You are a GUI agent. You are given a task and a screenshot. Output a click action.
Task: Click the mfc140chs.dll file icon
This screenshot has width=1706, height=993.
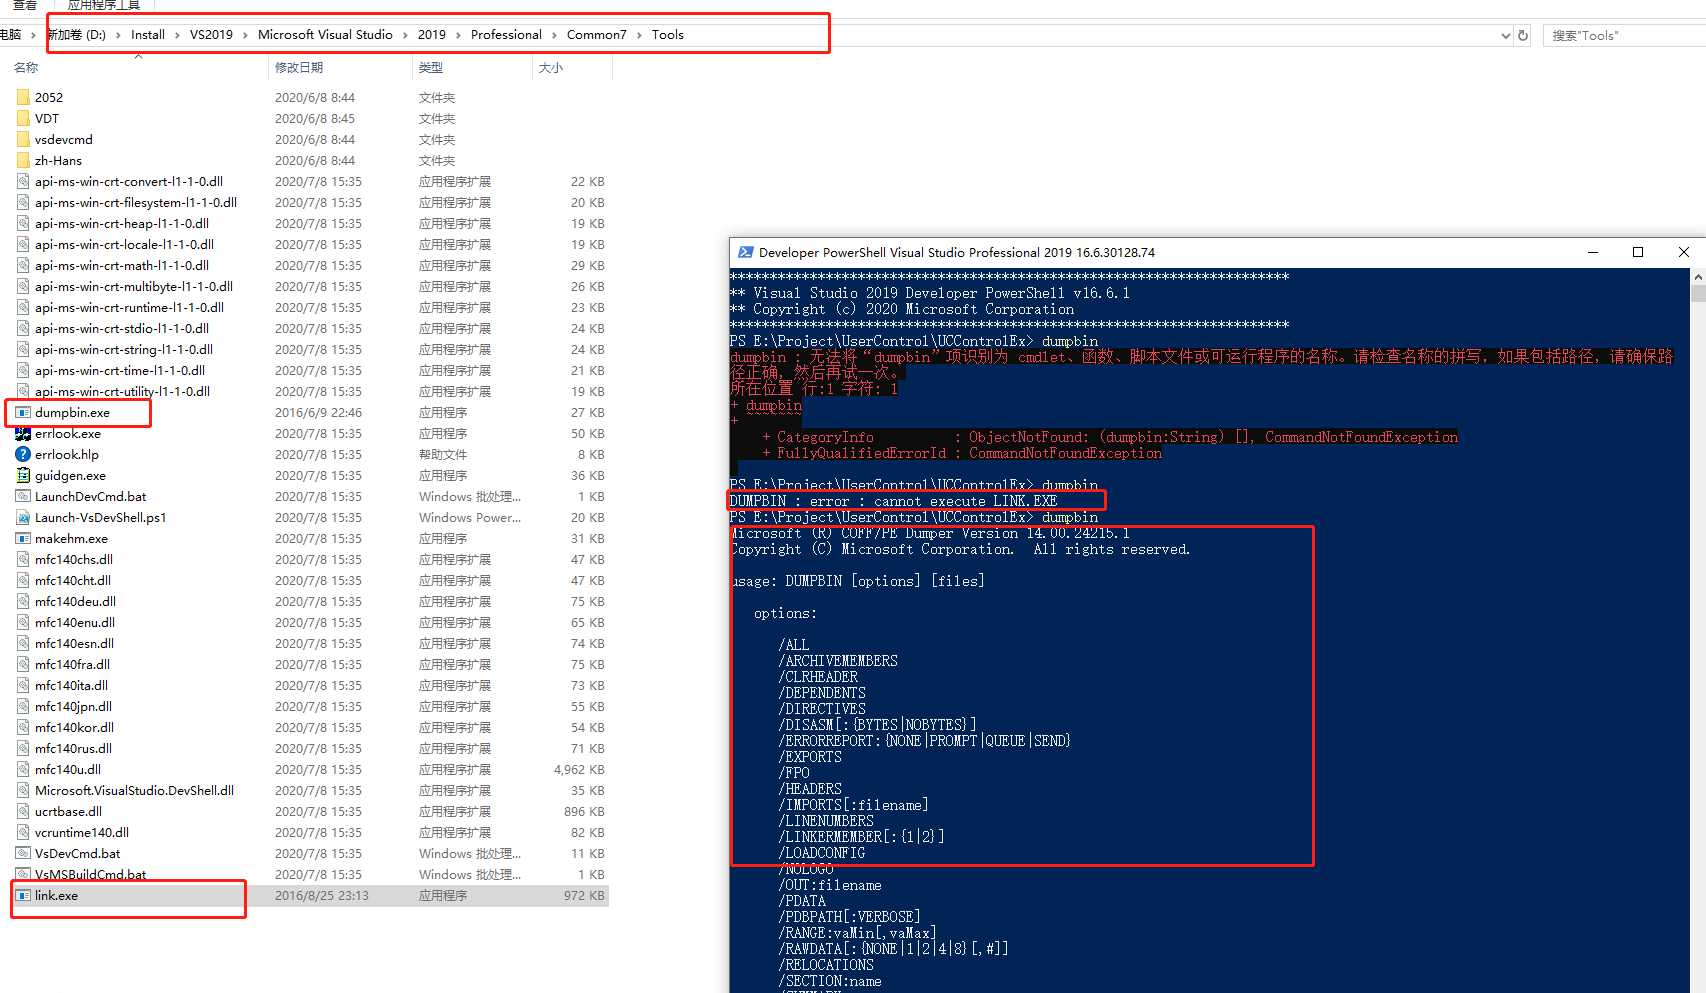pyautogui.click(x=23, y=559)
